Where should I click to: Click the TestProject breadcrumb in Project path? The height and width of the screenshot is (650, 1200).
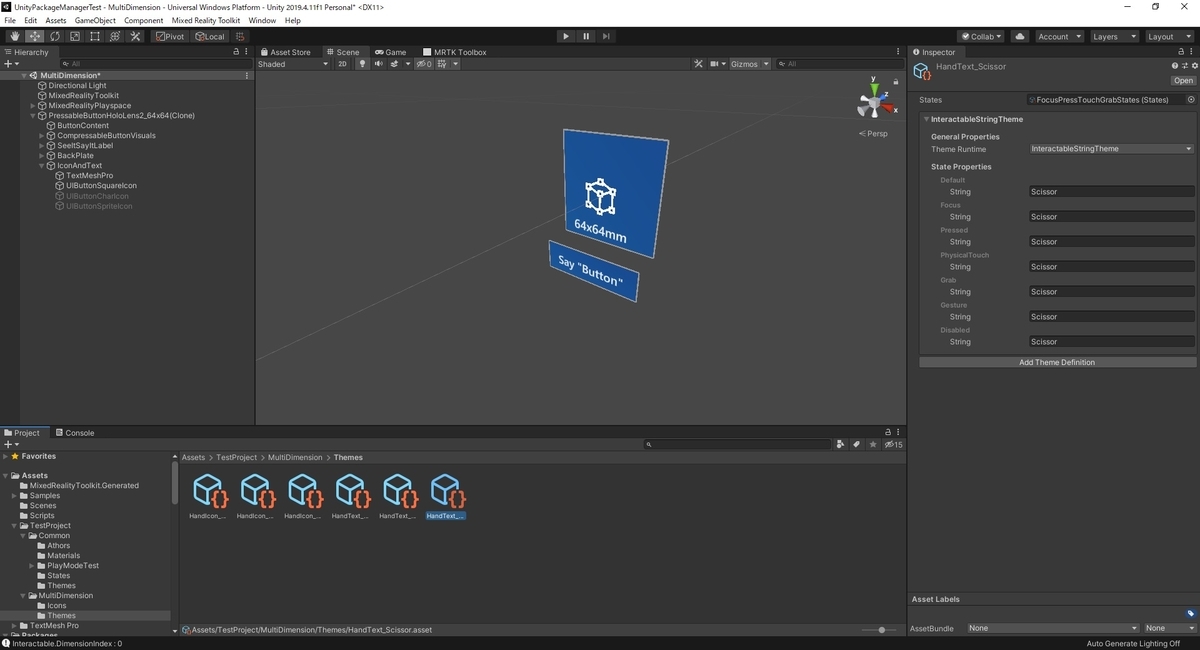point(236,457)
